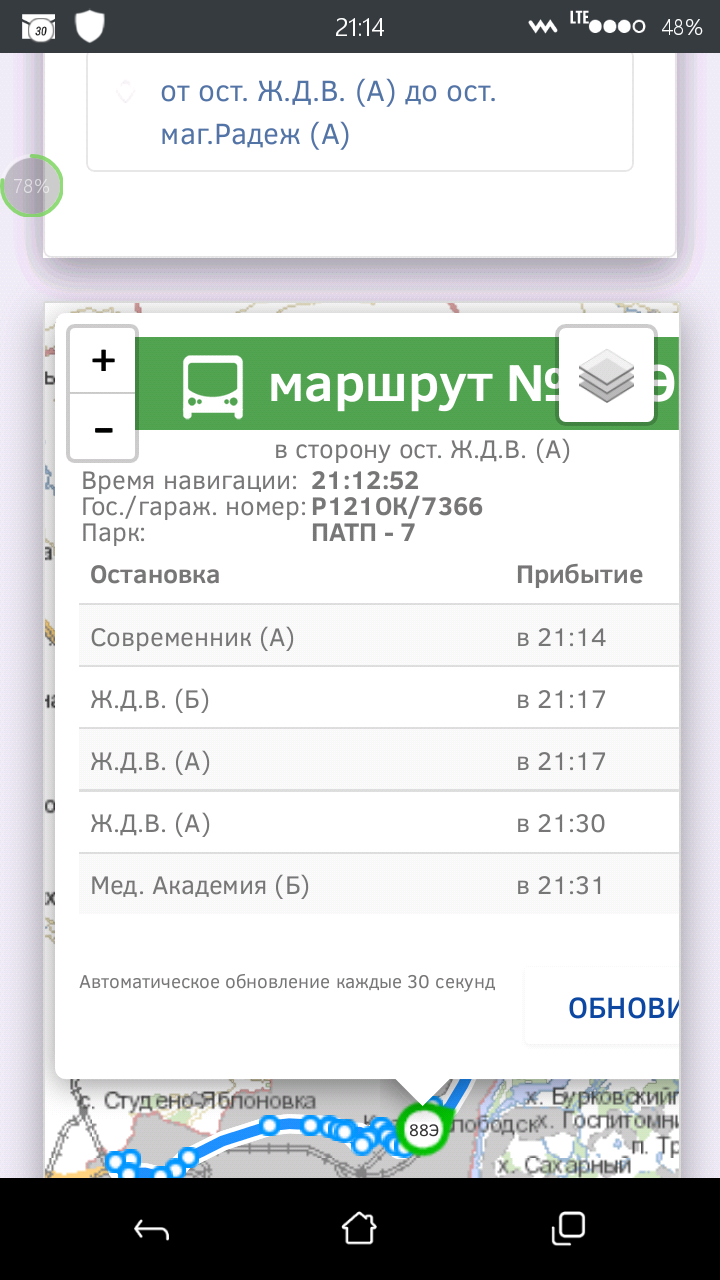This screenshot has height=1280, width=720.
Task: Tap the battery 48% indicator
Action: tap(681, 27)
